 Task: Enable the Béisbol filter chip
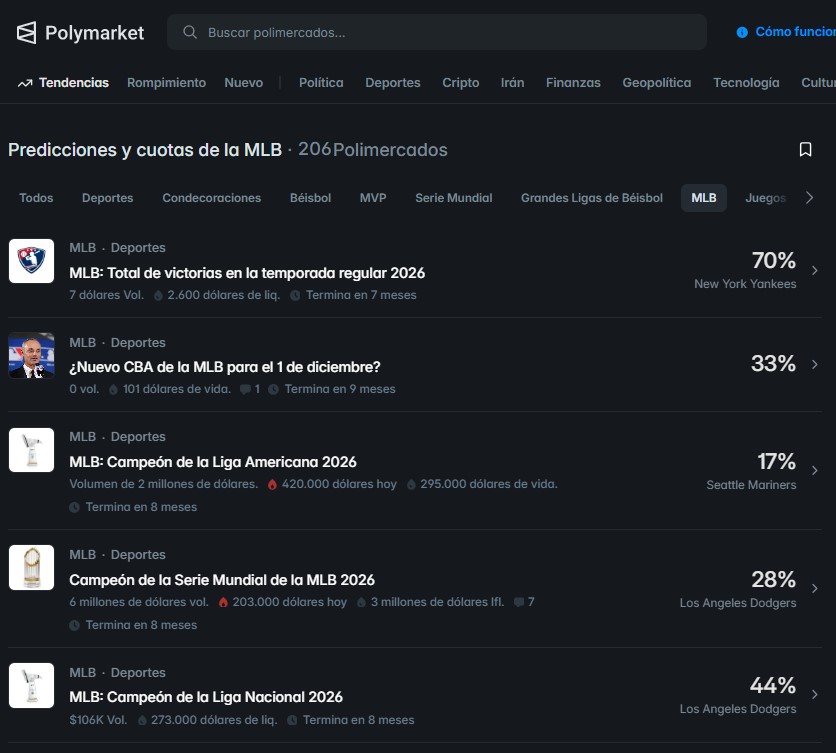click(x=310, y=198)
